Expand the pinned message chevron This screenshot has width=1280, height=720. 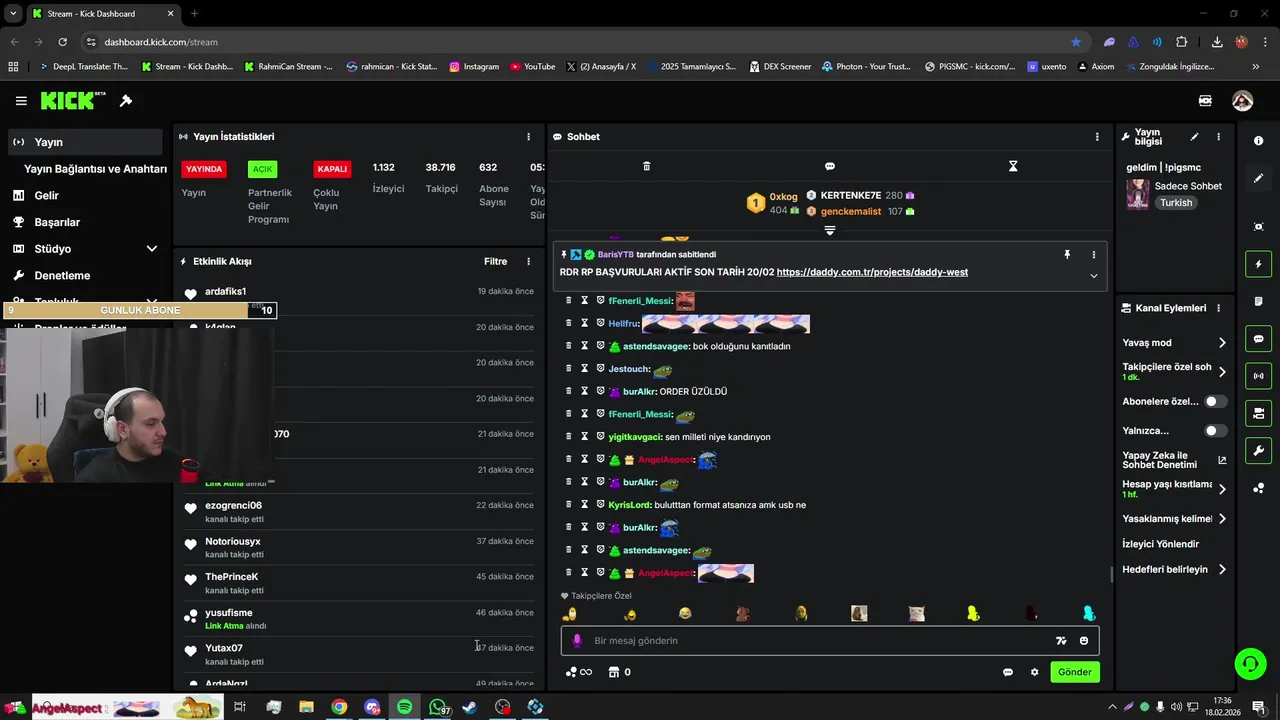[1093, 276]
